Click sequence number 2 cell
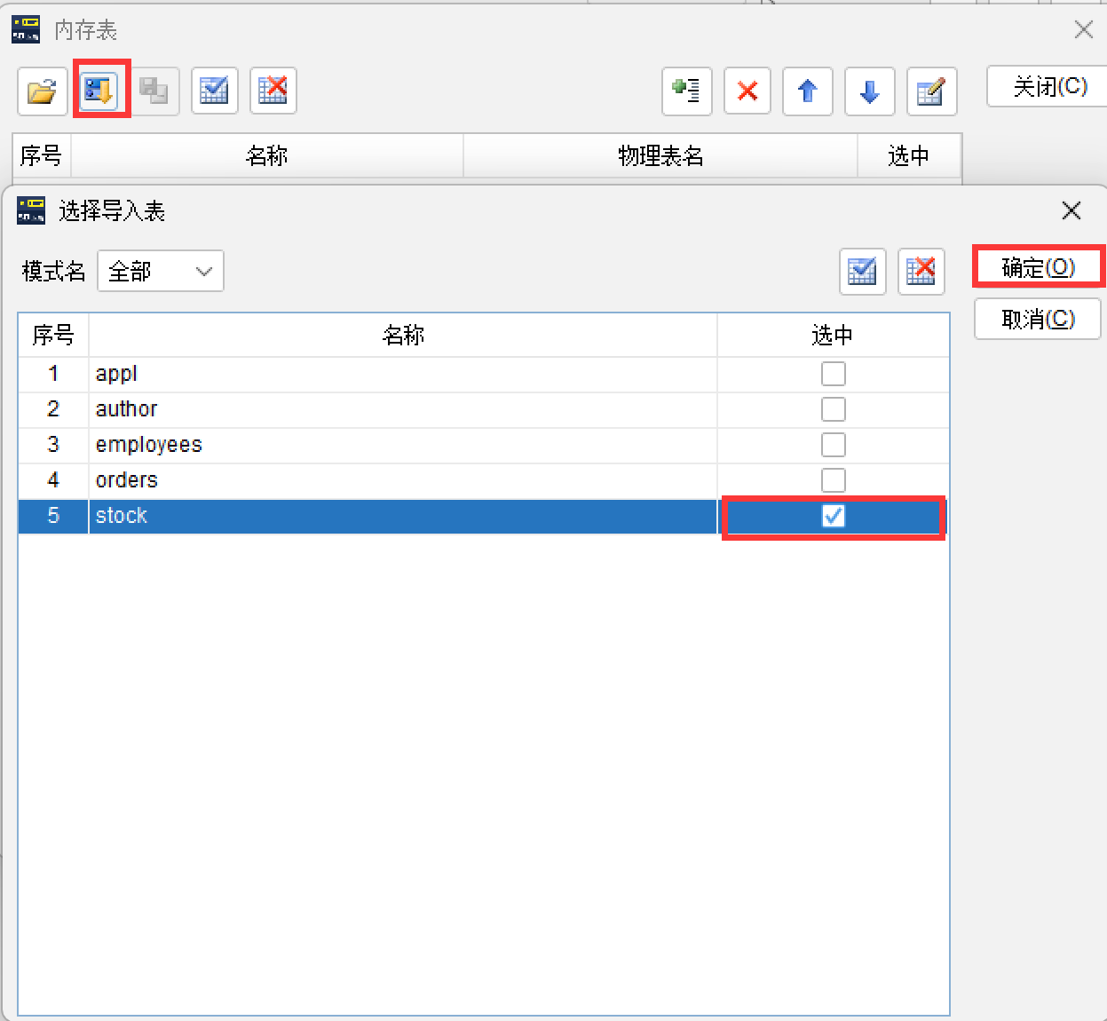The height and width of the screenshot is (1021, 1107). coord(53,410)
